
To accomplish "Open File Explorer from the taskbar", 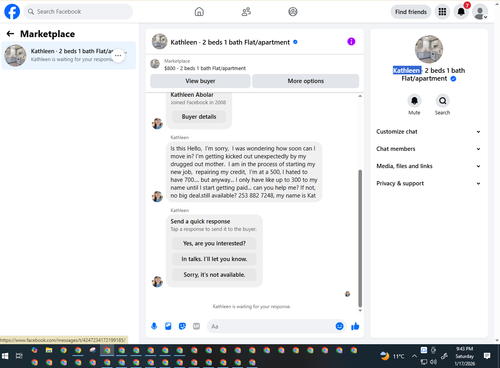I will tap(49, 350).
